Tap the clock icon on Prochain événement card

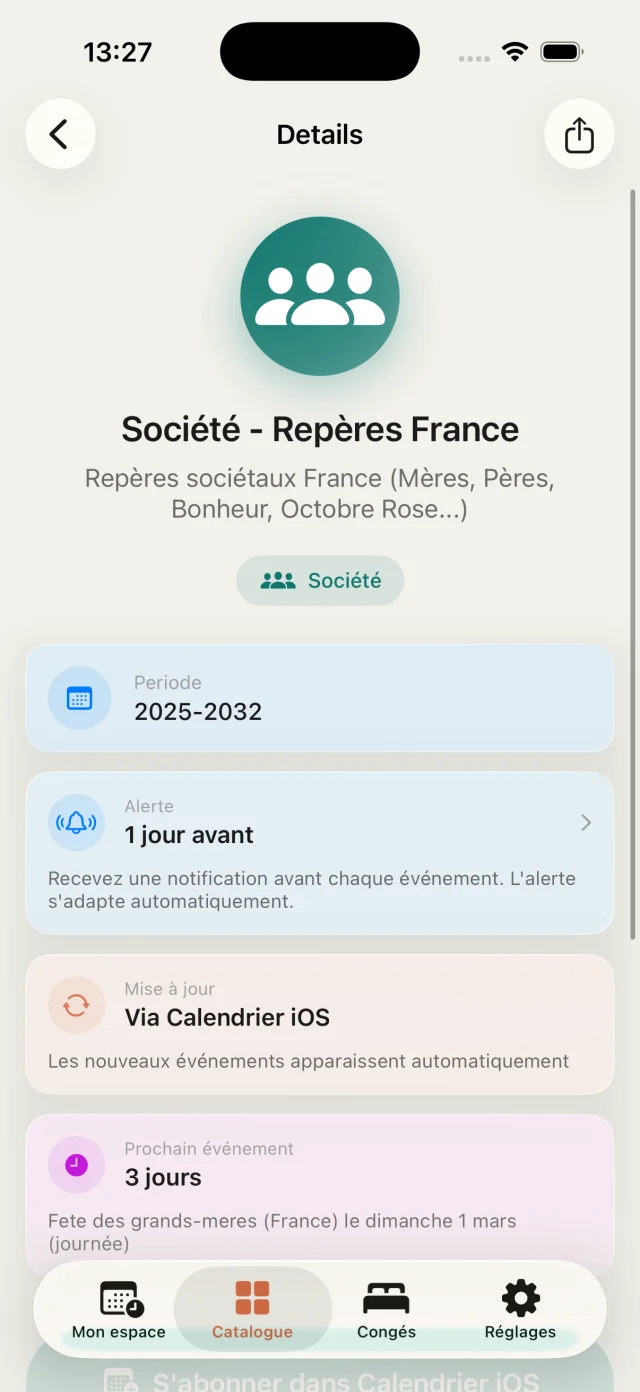point(75,1164)
